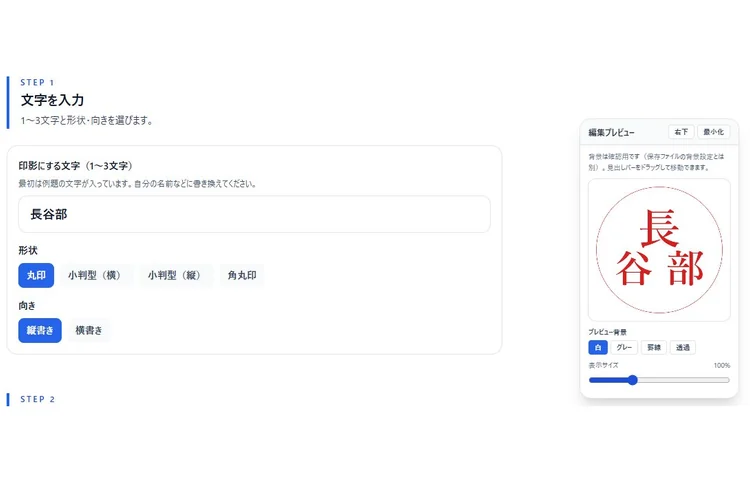Minimize preview with the 最小化 button
Image resolution: width=750 pixels, height=482 pixels.
click(713, 132)
